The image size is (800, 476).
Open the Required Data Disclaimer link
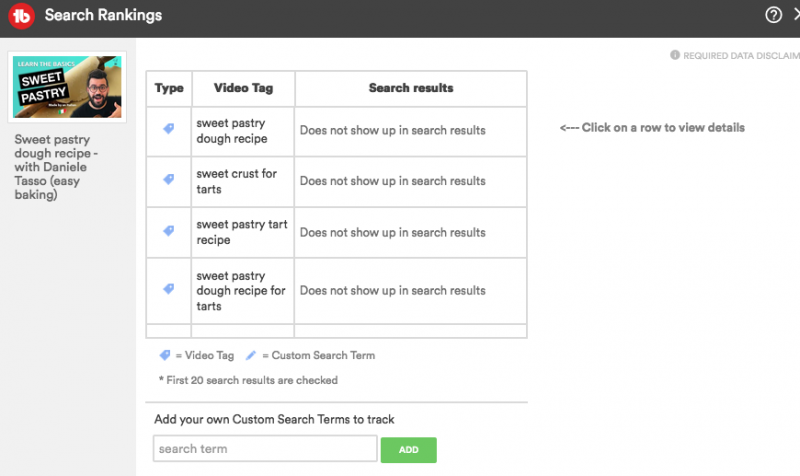740,56
